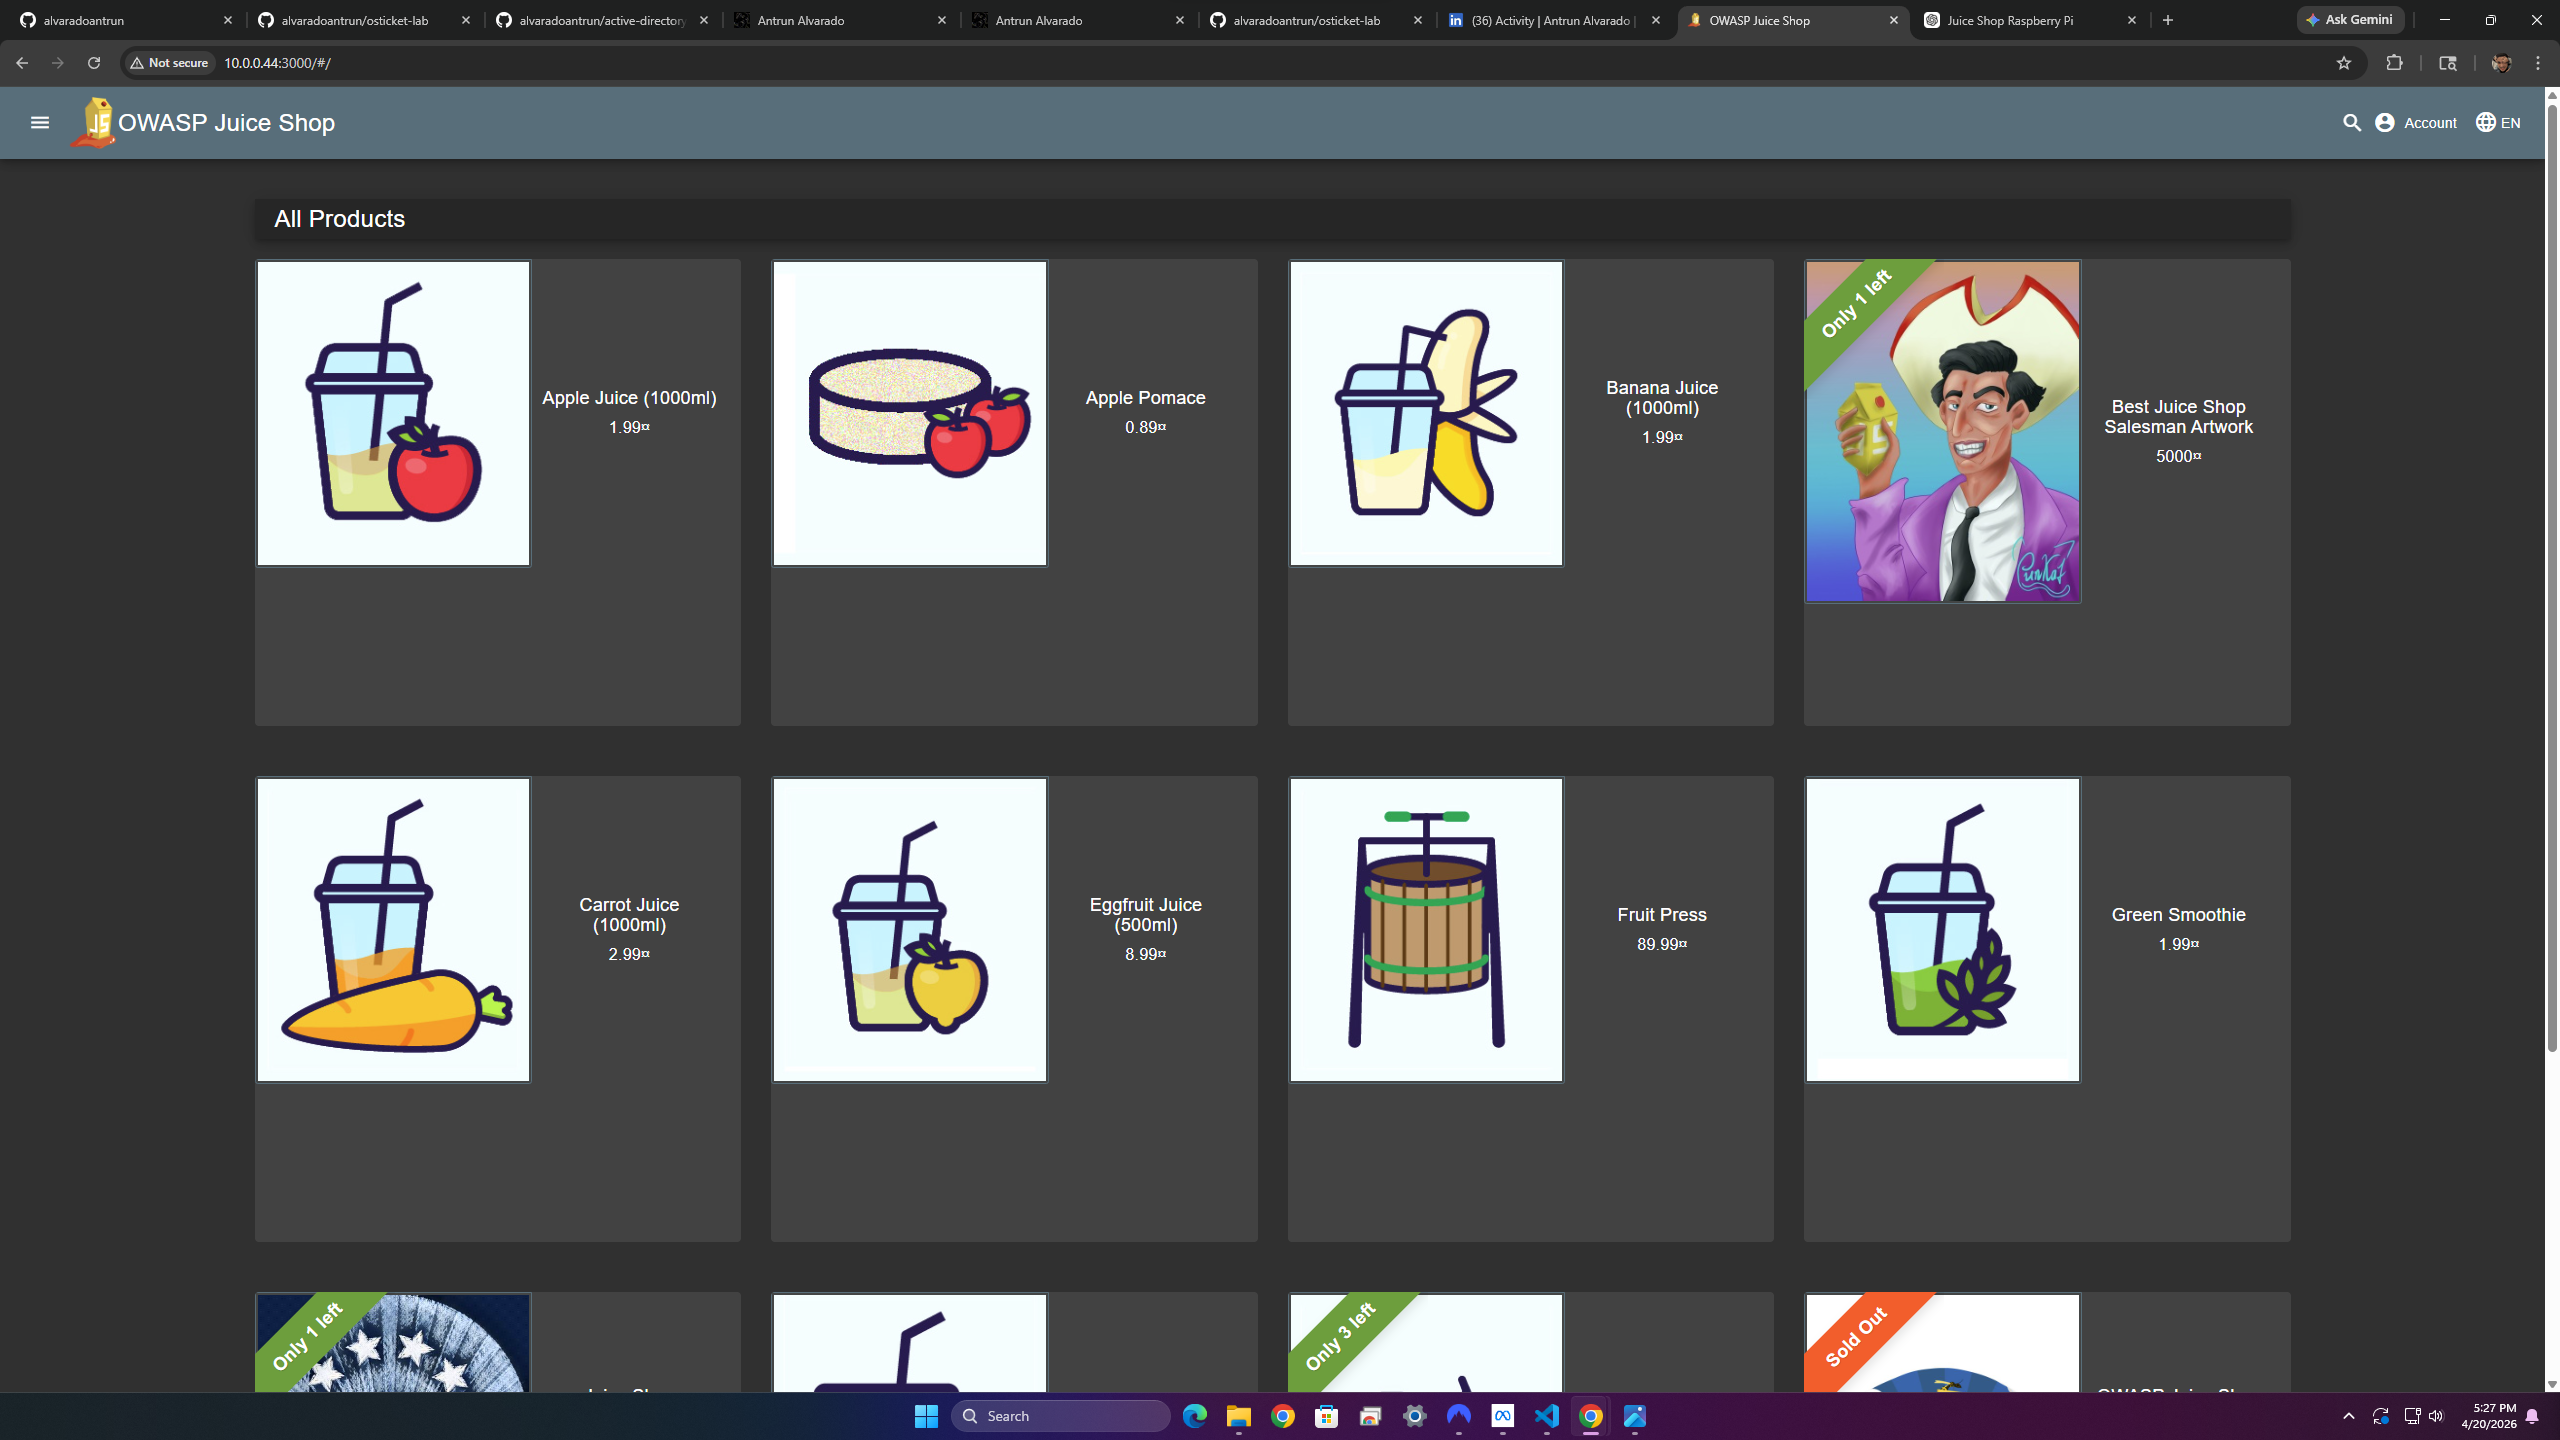The width and height of the screenshot is (2560, 1440).
Task: Open the Account menu
Action: [x=2416, y=122]
